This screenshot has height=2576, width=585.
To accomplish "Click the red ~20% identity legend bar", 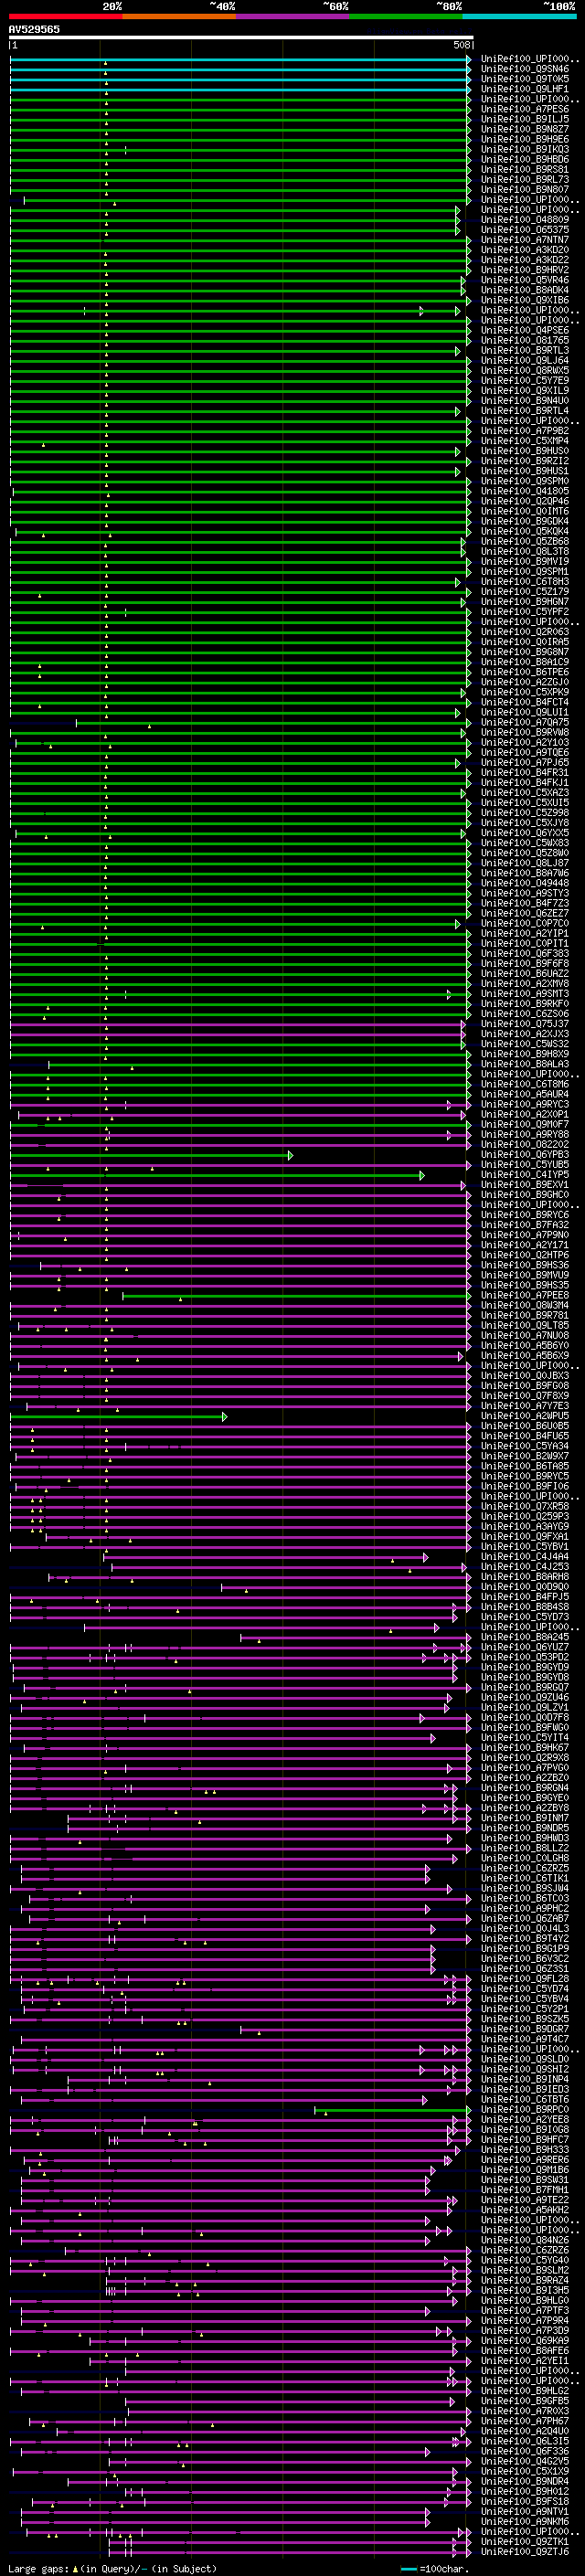I will pos(65,16).
